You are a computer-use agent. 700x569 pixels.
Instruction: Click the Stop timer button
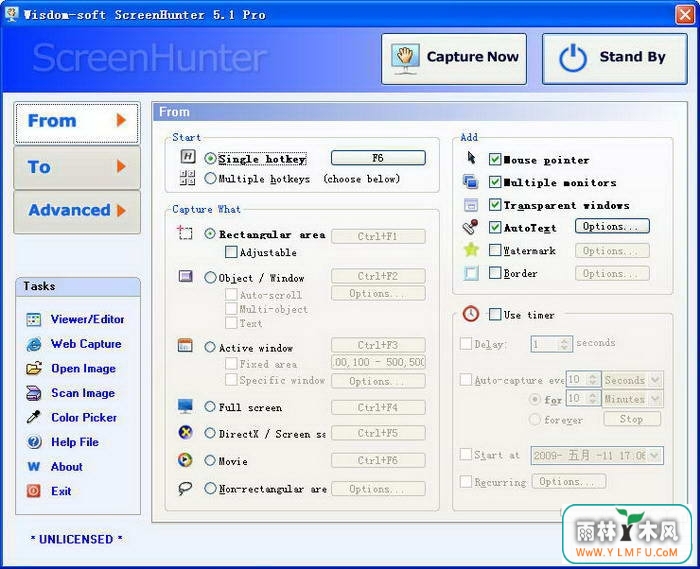pyautogui.click(x=632, y=419)
